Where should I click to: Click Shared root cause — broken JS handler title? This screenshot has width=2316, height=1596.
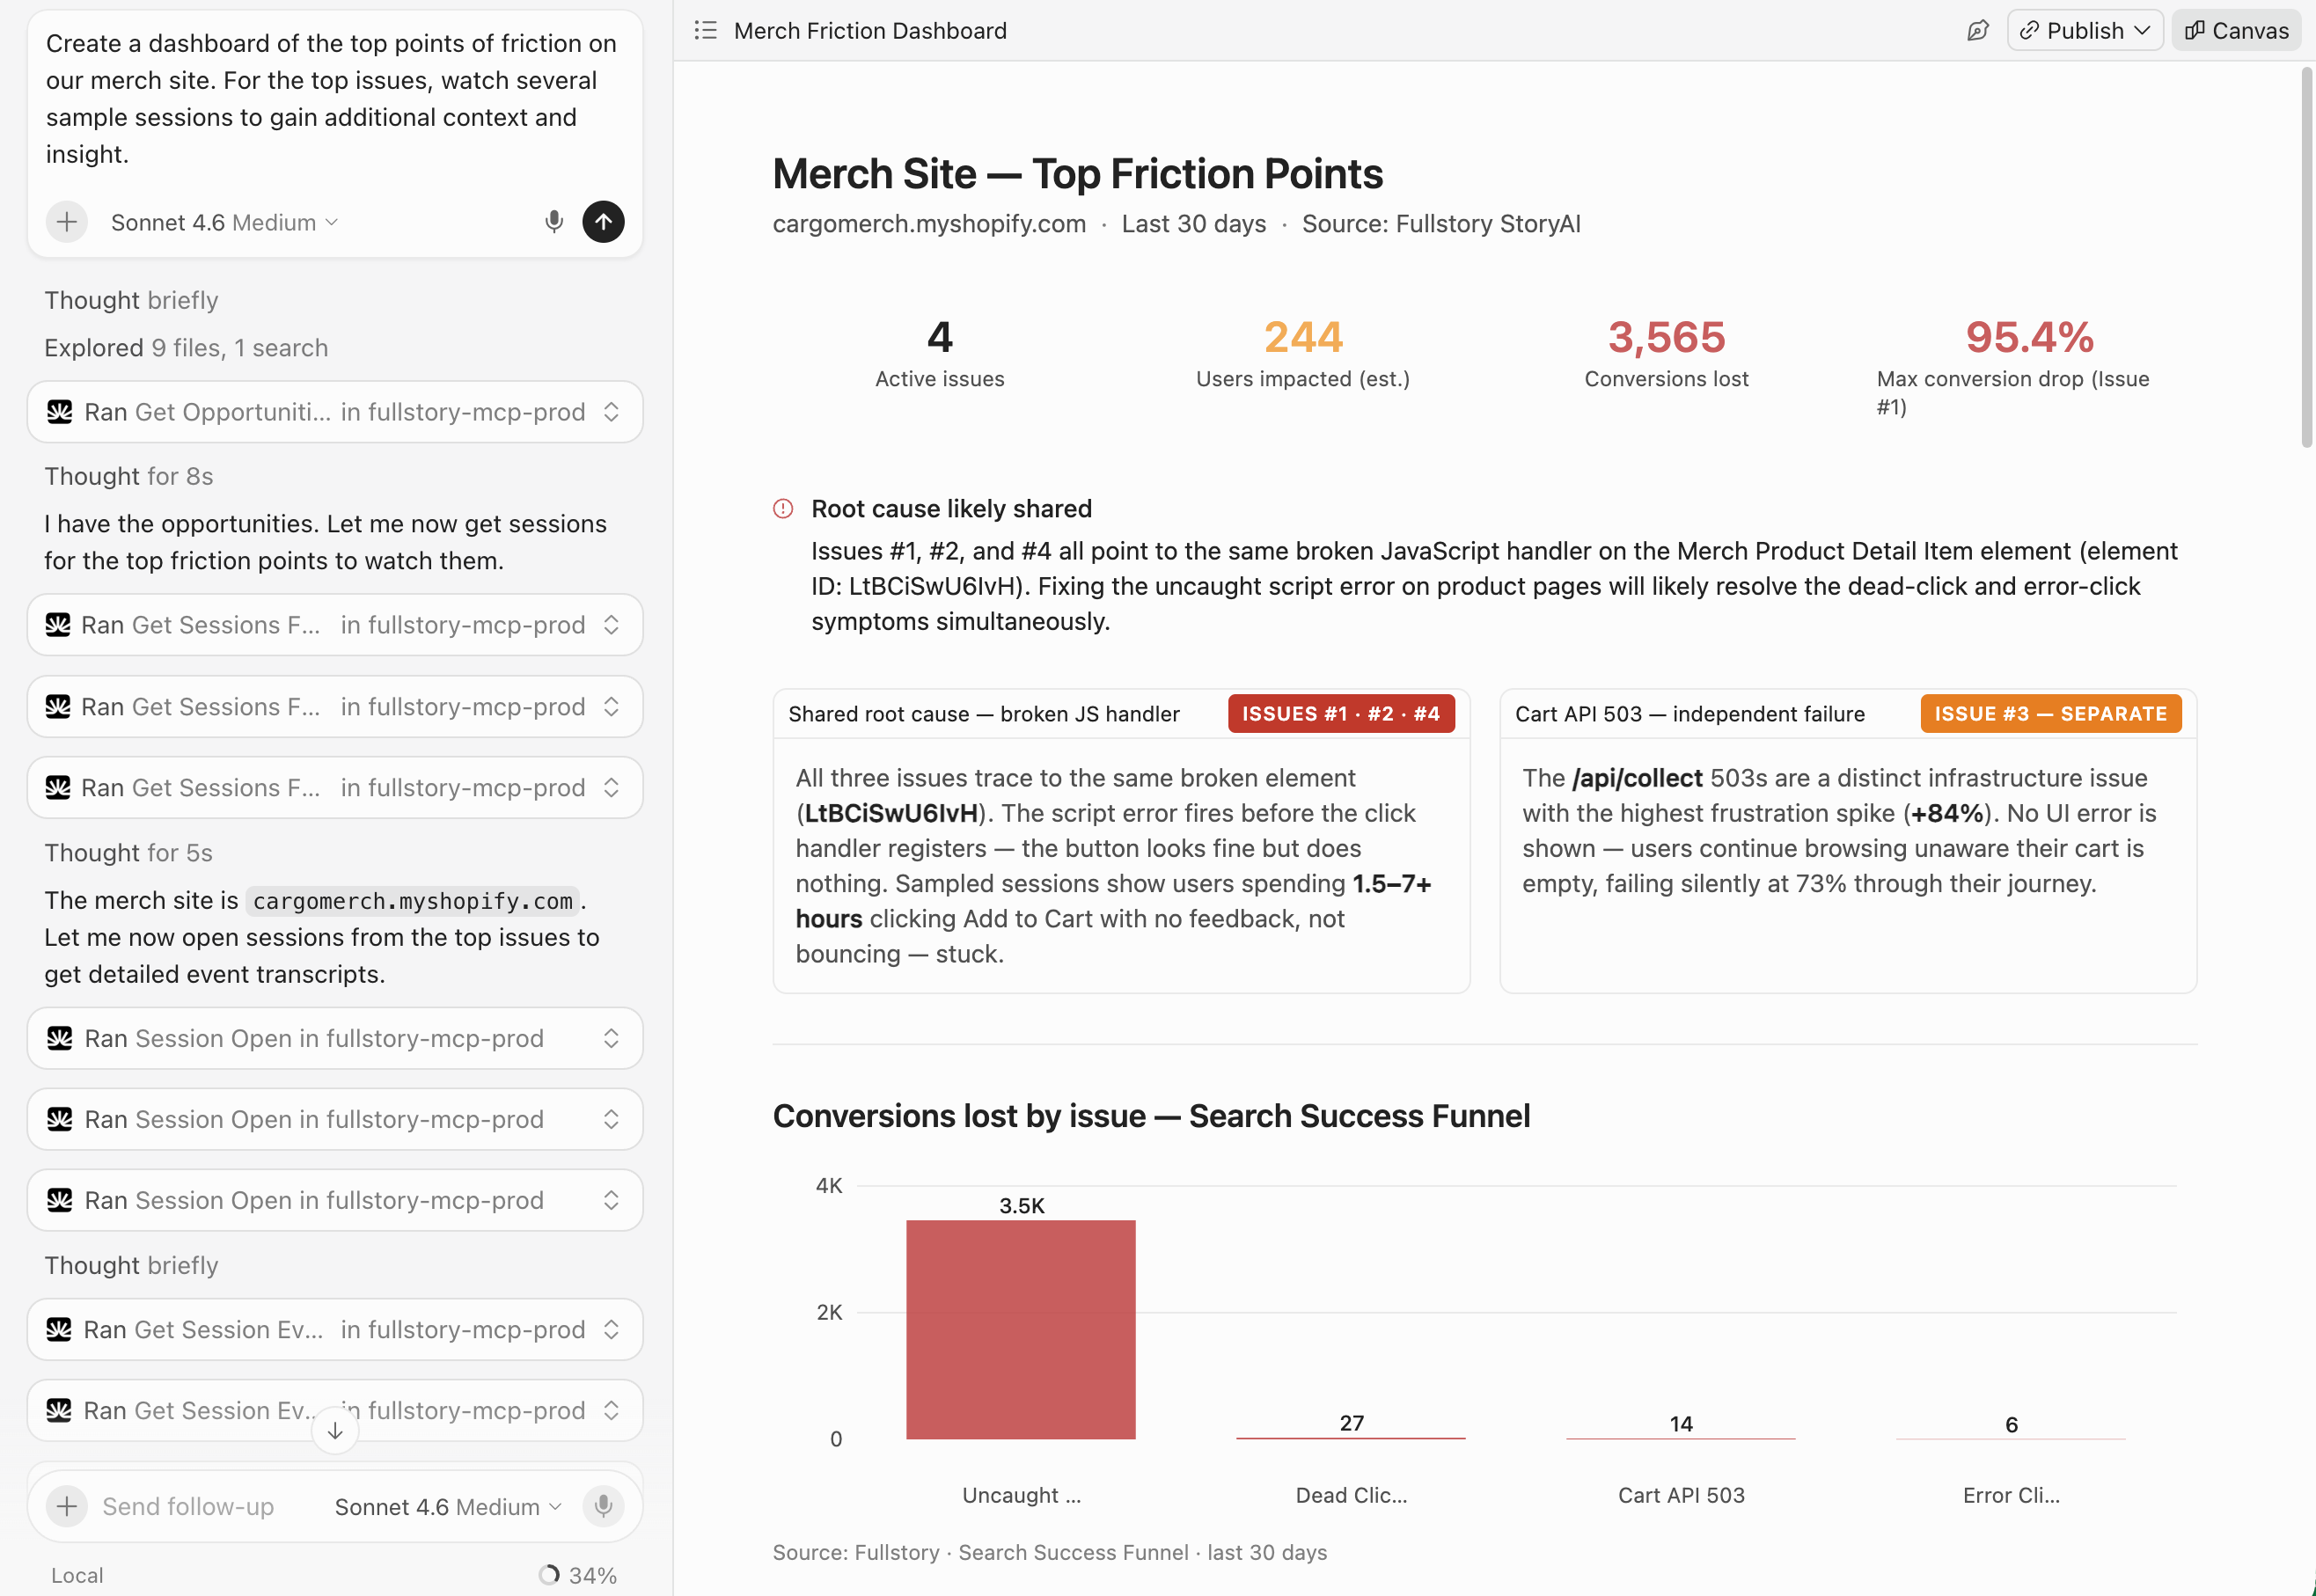tap(984, 714)
